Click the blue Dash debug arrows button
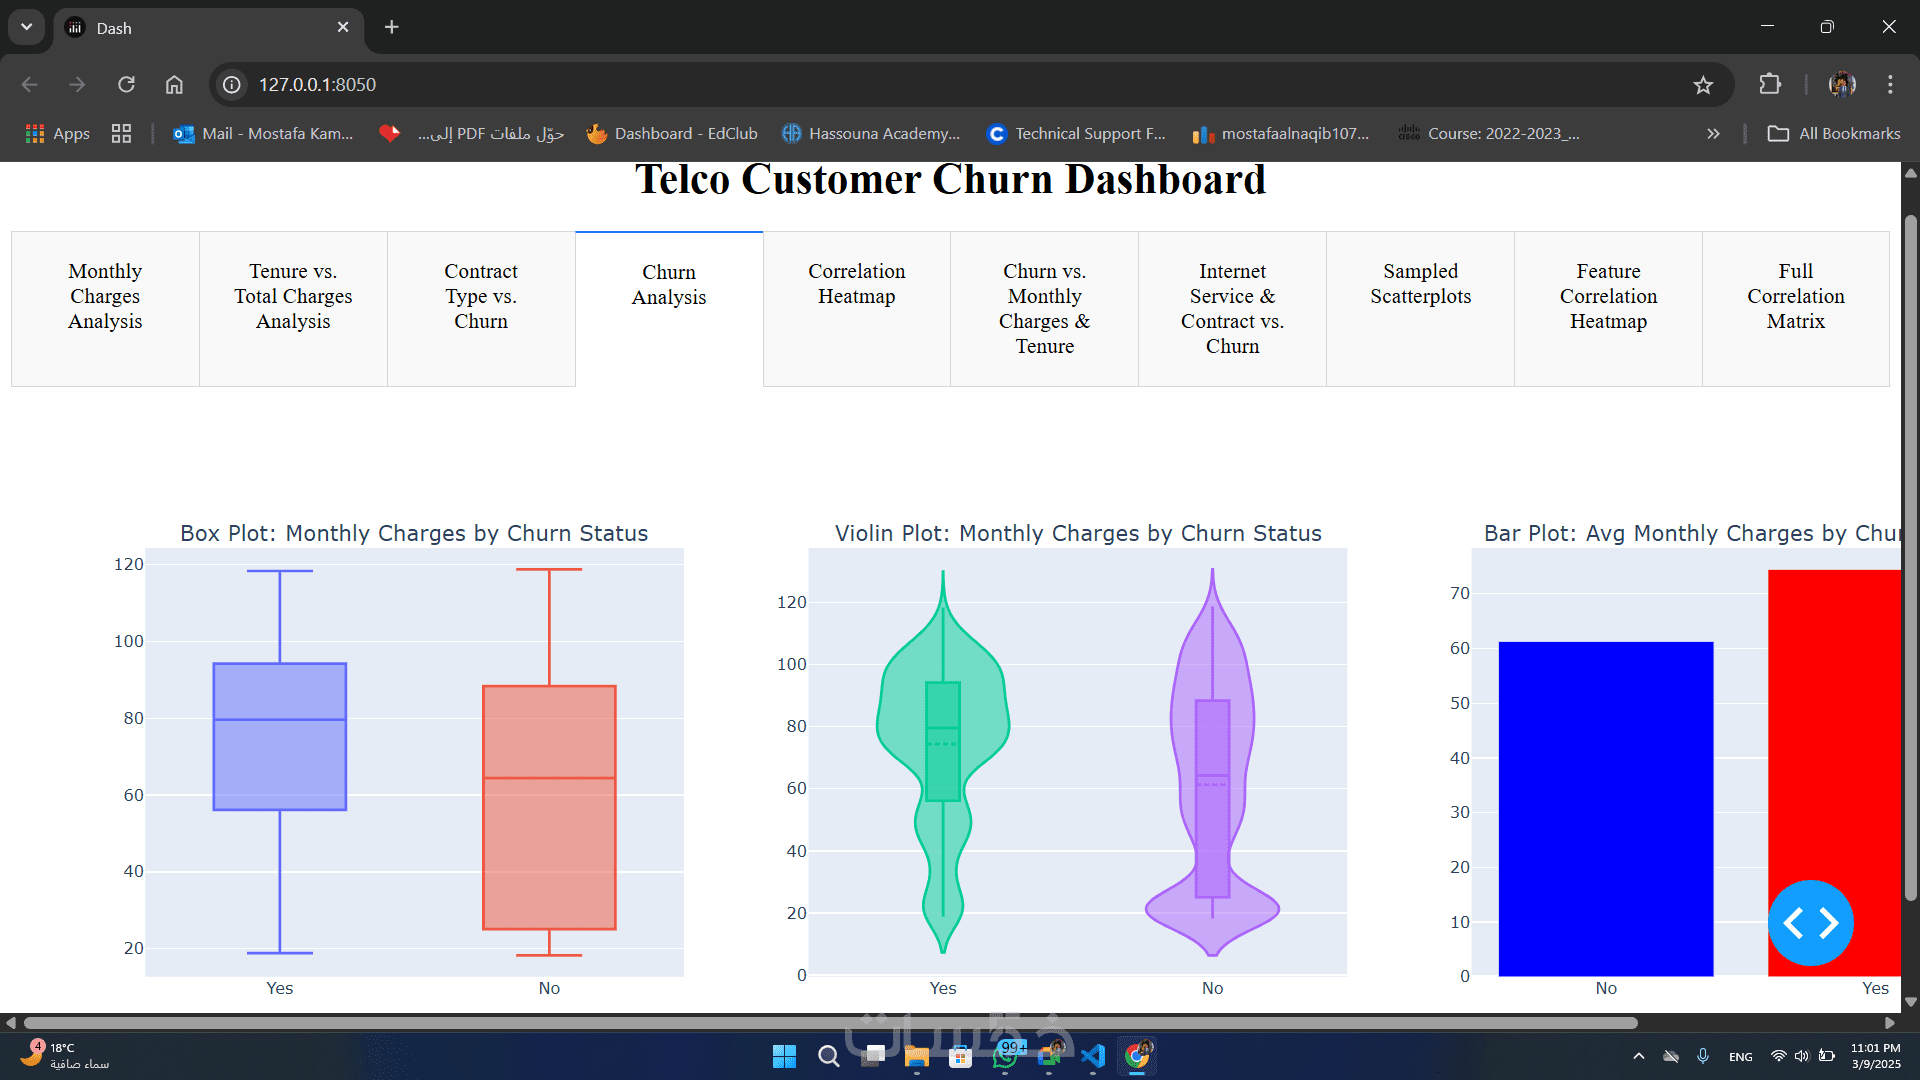The width and height of the screenshot is (1920, 1080). [x=1810, y=923]
